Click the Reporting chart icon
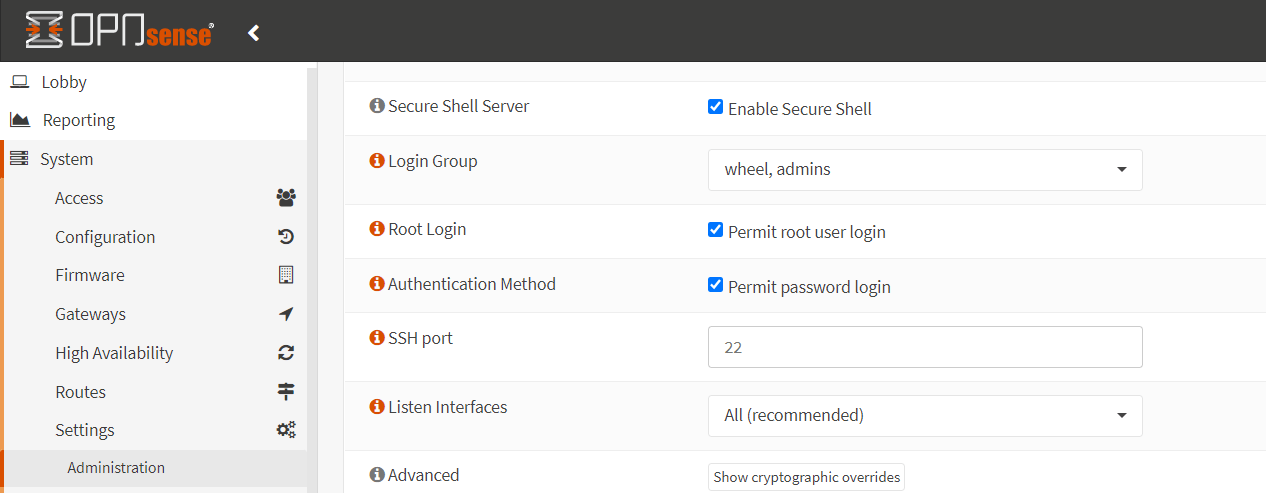 point(20,120)
